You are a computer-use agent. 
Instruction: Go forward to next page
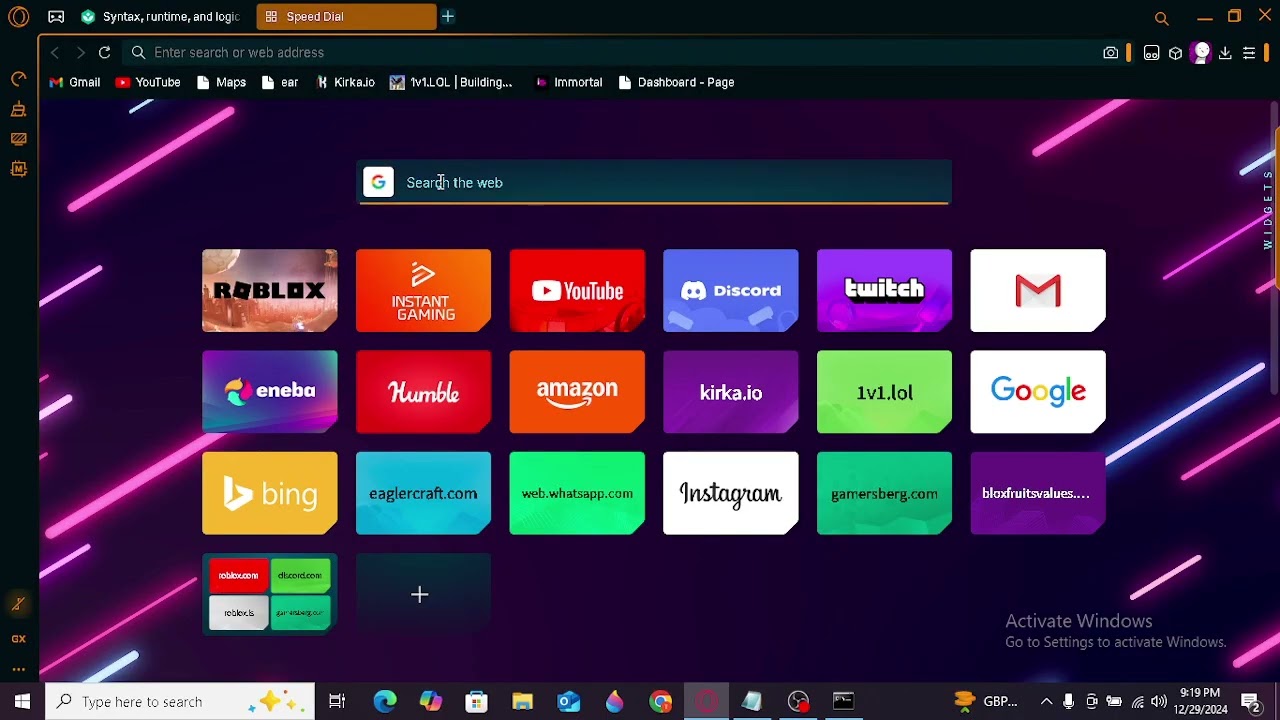pos(80,52)
